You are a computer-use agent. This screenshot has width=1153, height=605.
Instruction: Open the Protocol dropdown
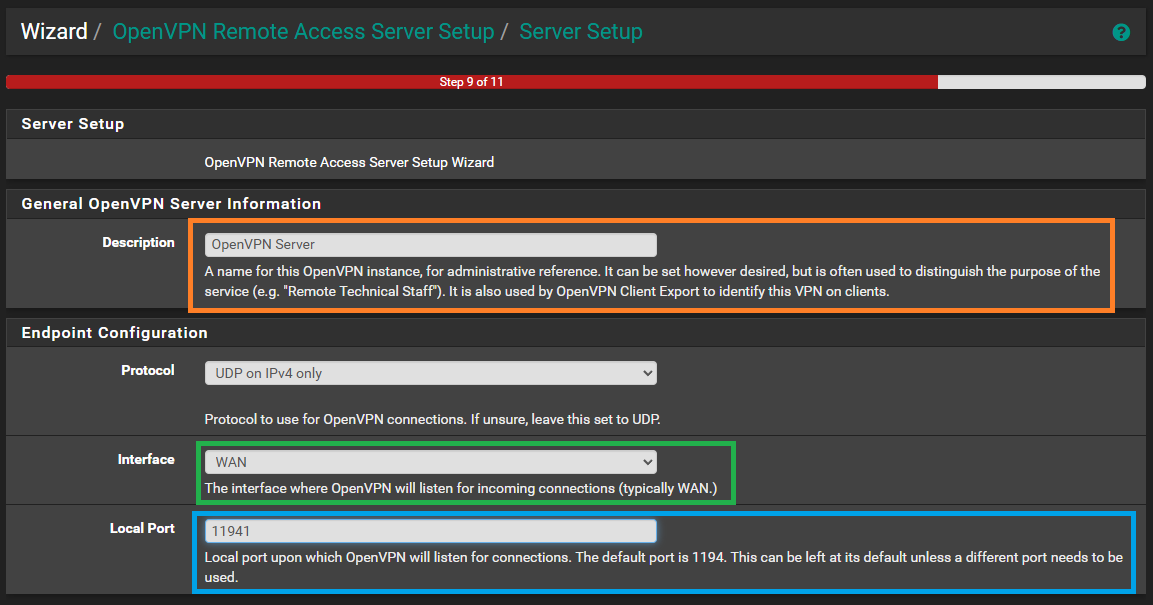tap(430, 373)
